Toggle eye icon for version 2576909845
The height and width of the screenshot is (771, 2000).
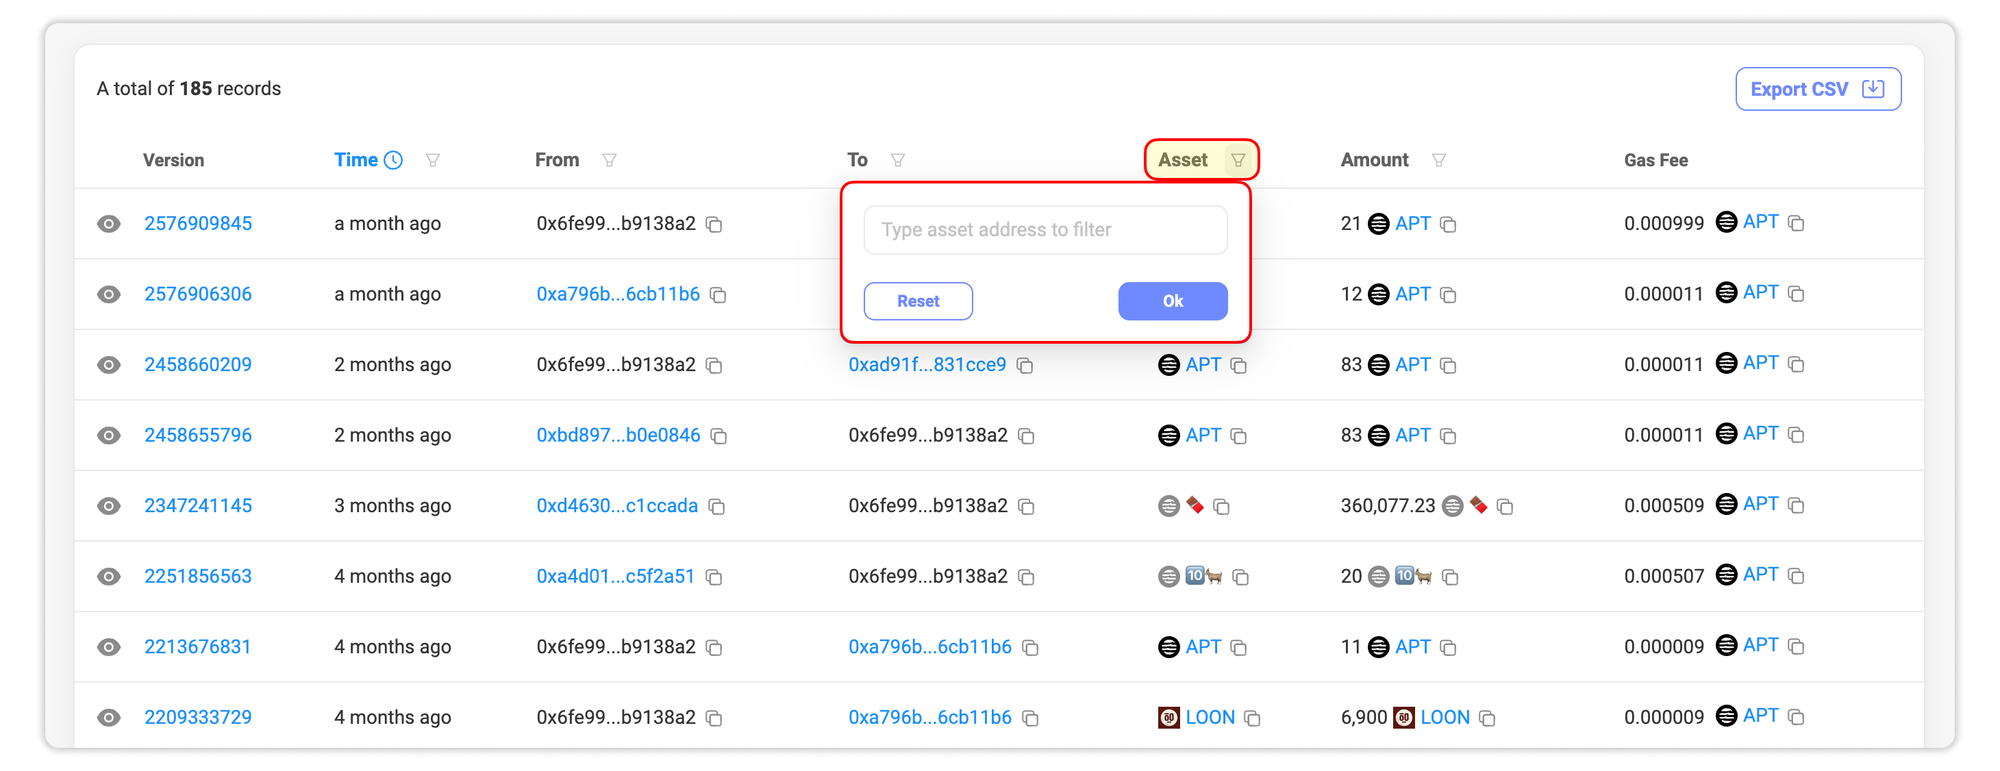(x=109, y=224)
